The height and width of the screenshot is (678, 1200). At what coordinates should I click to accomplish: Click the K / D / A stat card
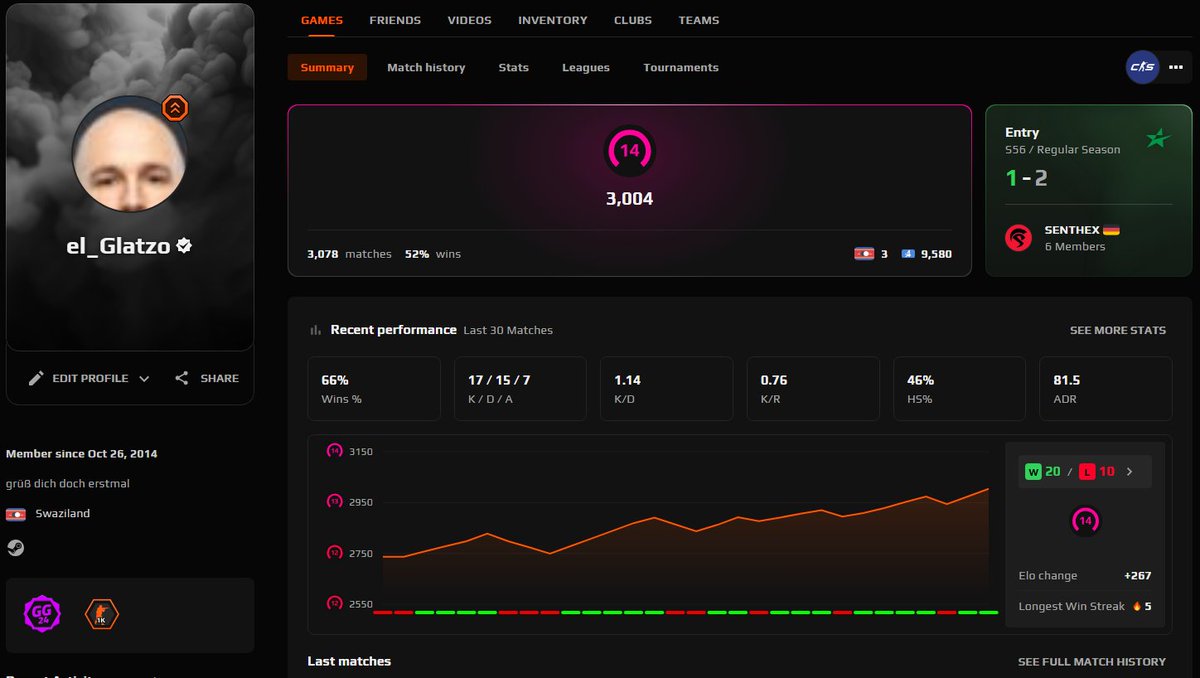520,389
